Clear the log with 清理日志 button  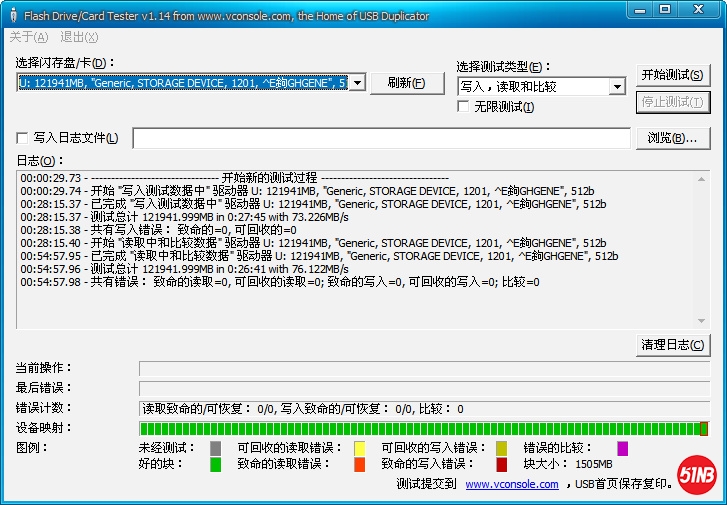[x=672, y=345]
